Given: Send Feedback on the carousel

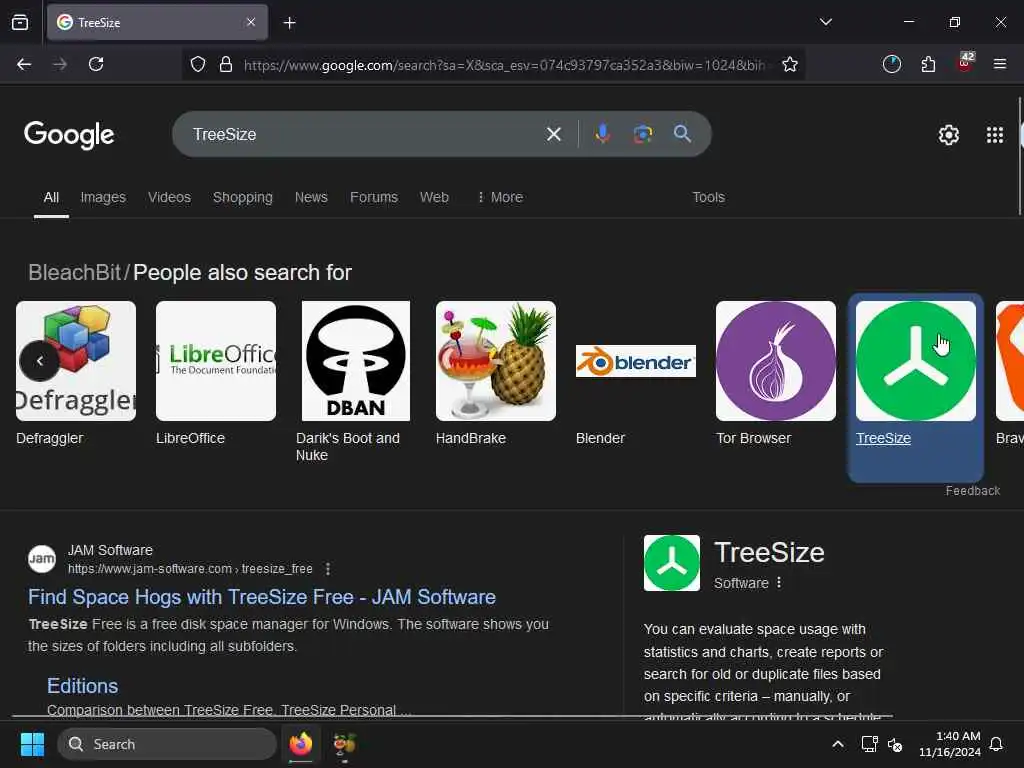Looking at the screenshot, I should coord(972,490).
